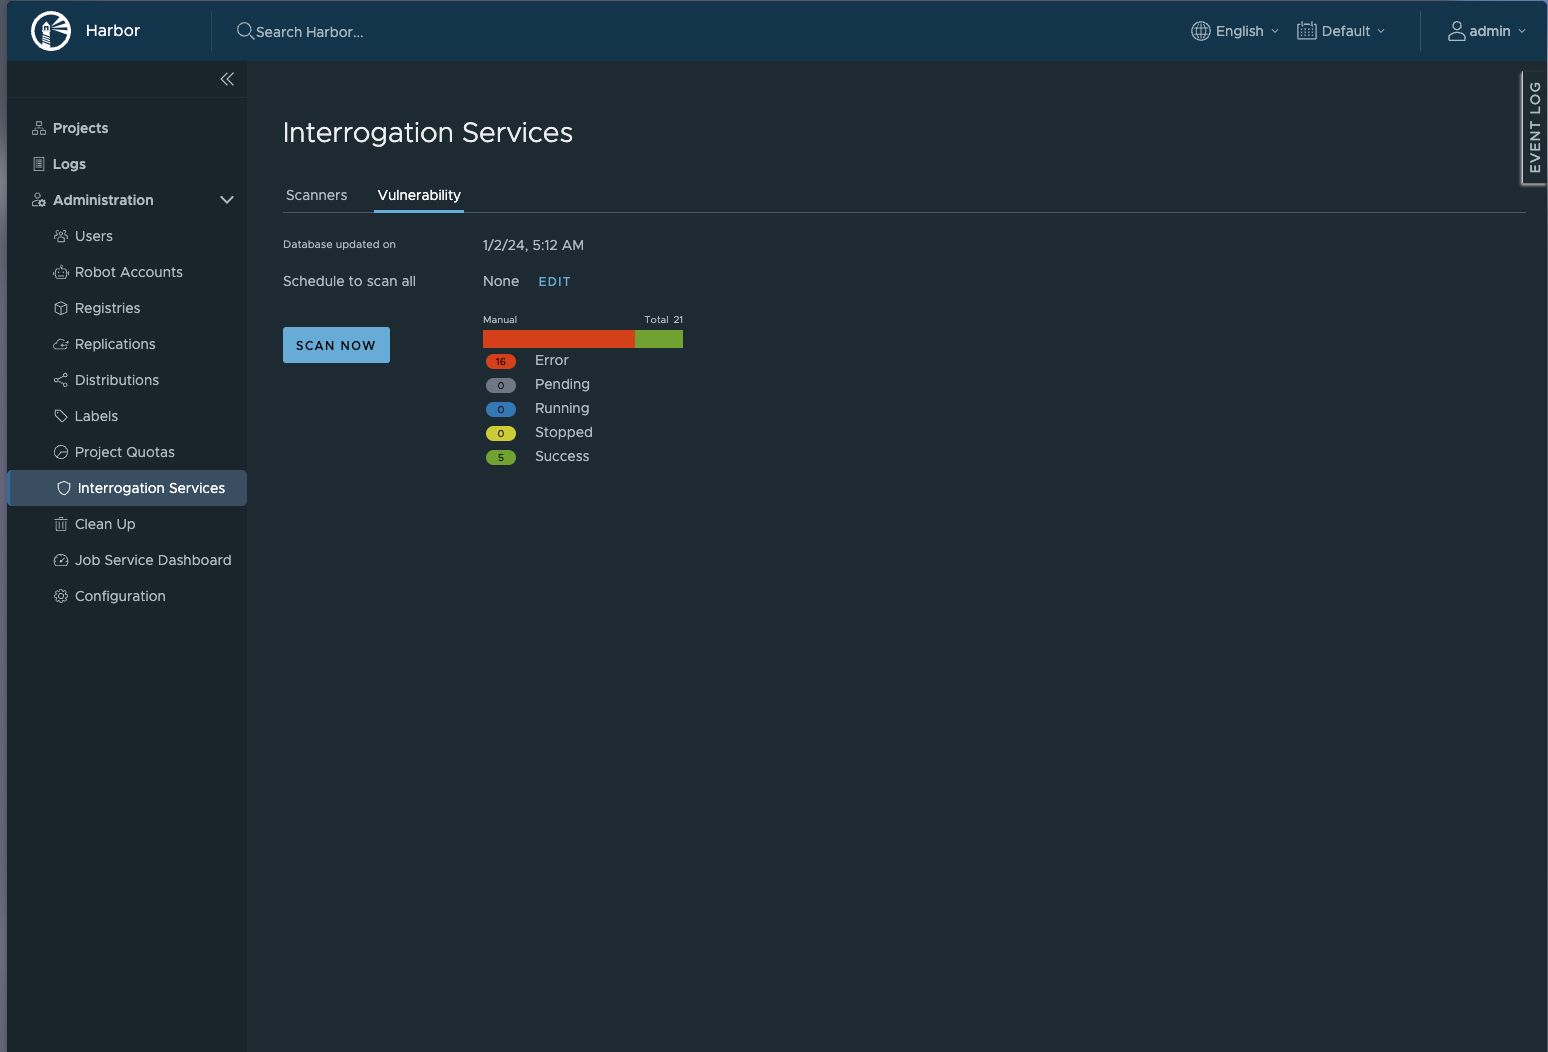Viewport: 1548px width, 1052px height.
Task: Open Projects in the sidebar
Action: tap(80, 128)
